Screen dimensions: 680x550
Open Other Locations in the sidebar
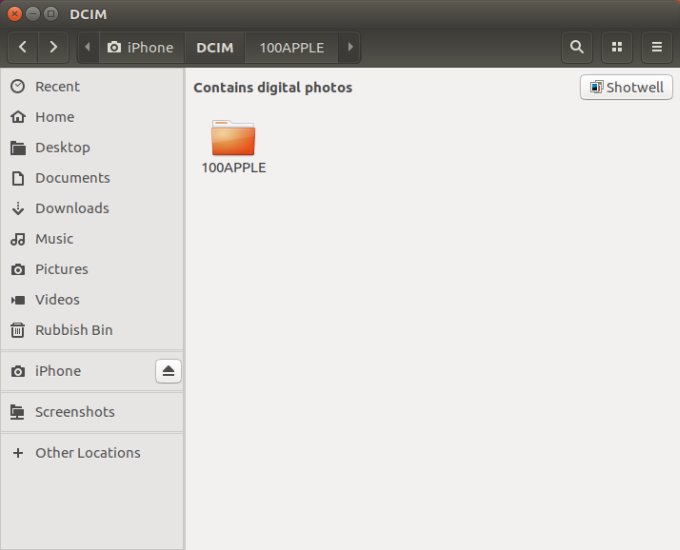coord(92,453)
